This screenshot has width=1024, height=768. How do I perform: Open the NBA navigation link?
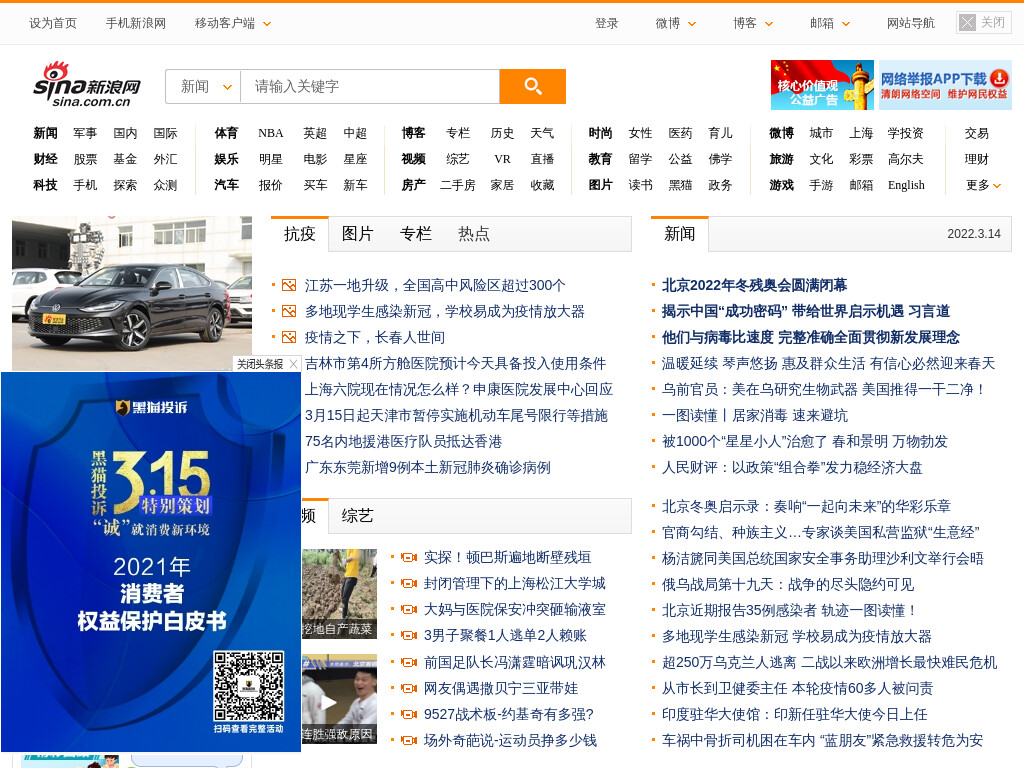pyautogui.click(x=270, y=133)
